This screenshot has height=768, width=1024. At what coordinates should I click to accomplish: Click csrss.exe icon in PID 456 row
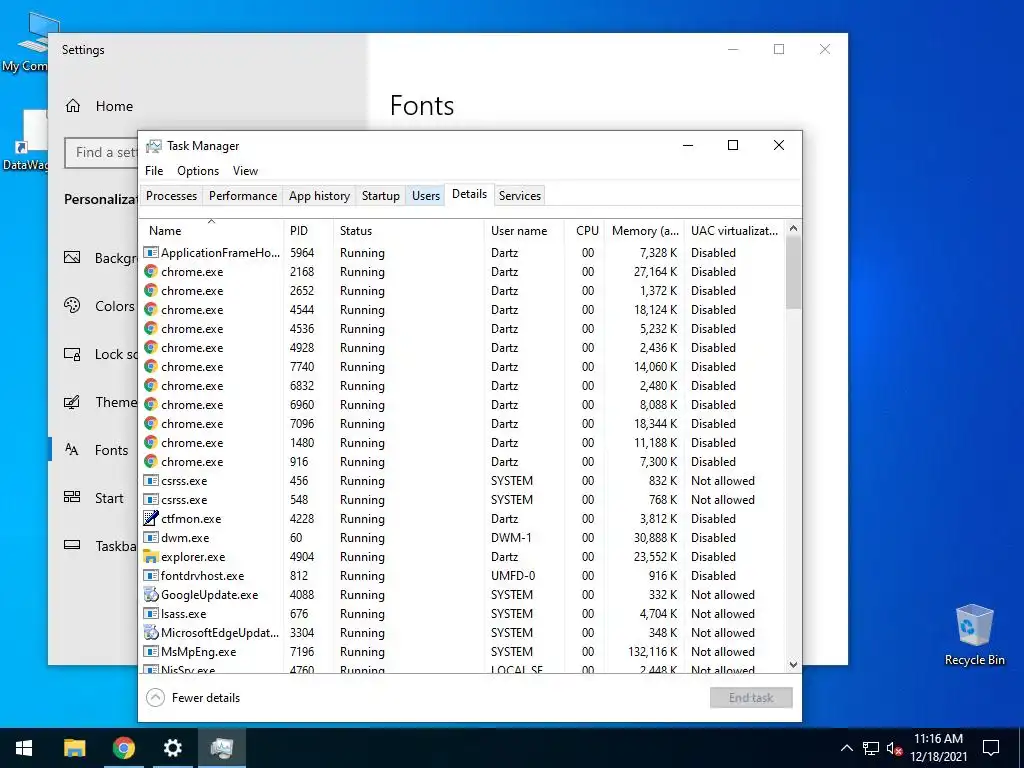point(151,481)
